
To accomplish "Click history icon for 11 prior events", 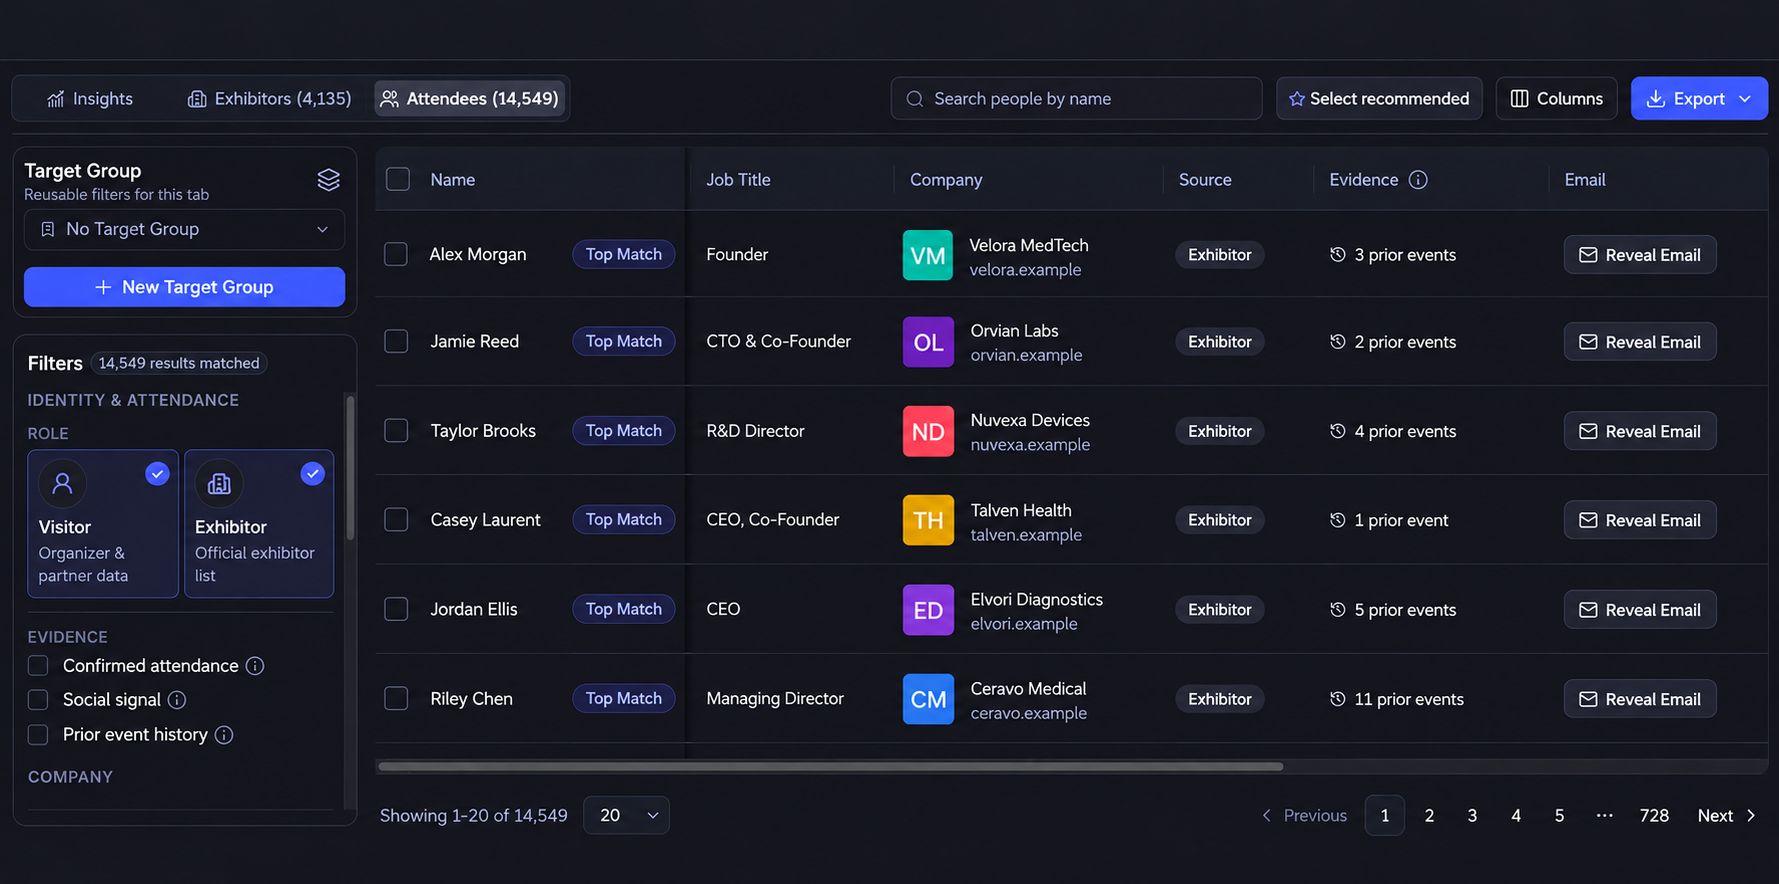I will click(x=1338, y=699).
